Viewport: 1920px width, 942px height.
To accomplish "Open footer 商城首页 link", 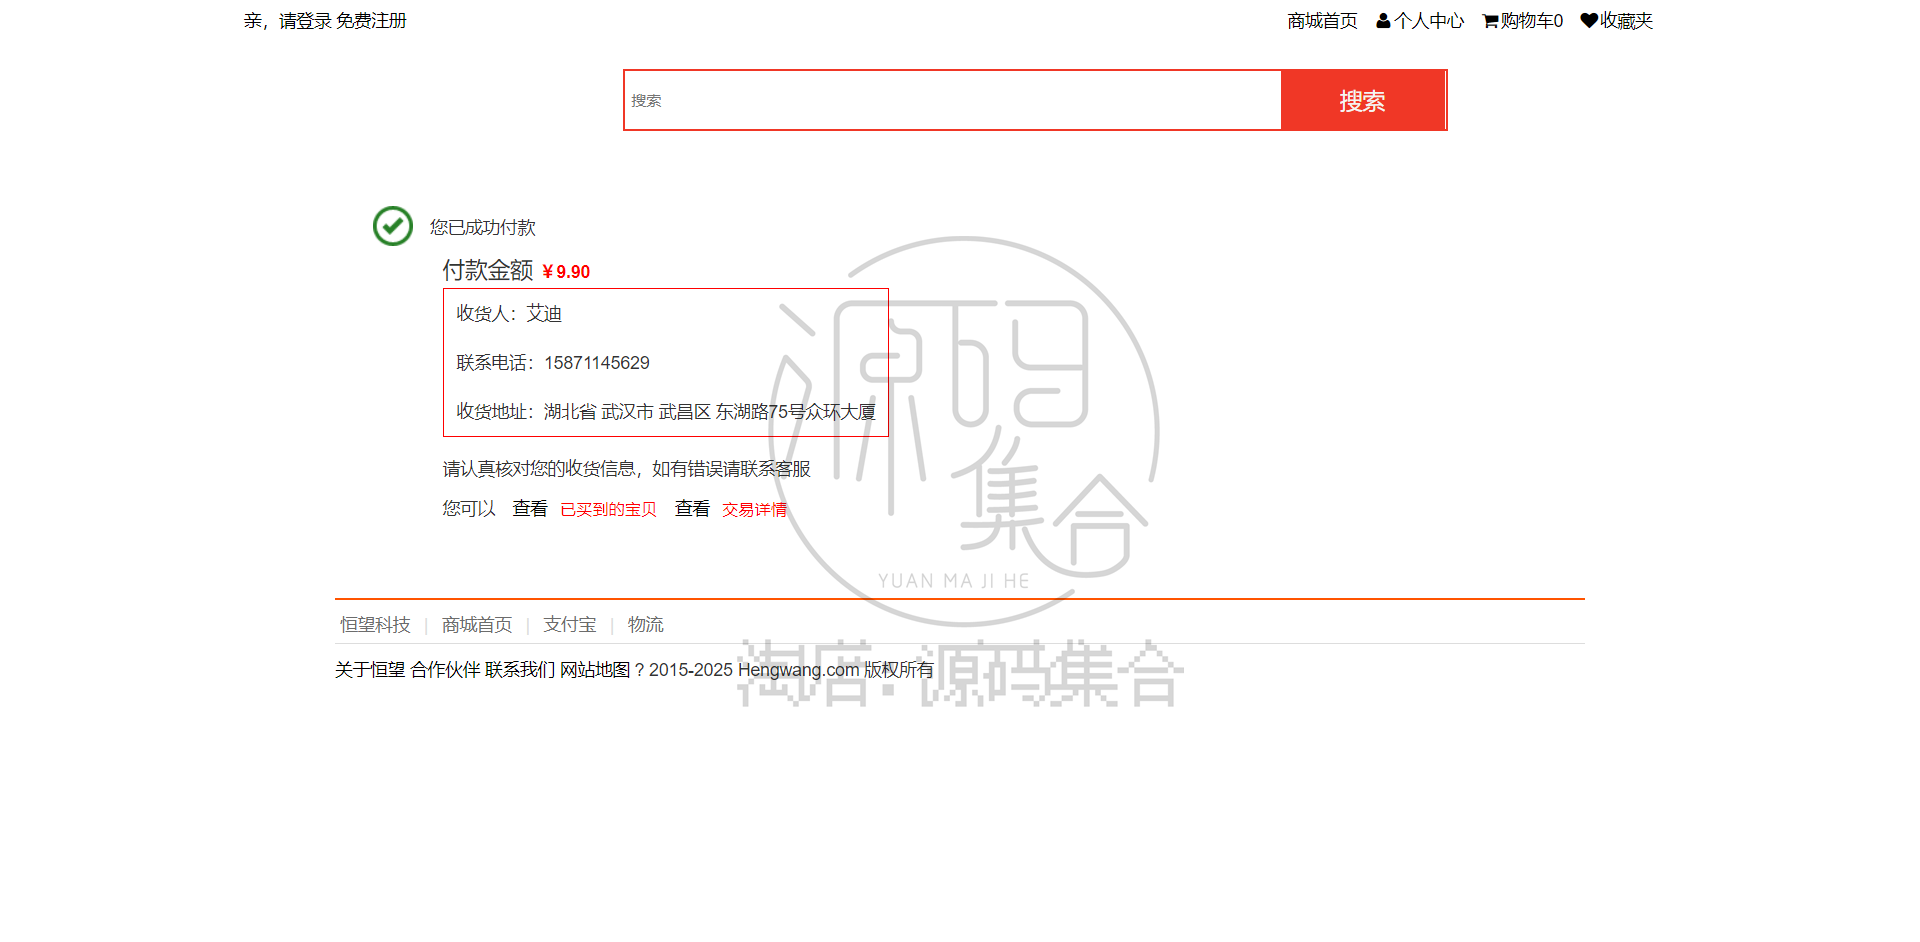I will click(477, 625).
